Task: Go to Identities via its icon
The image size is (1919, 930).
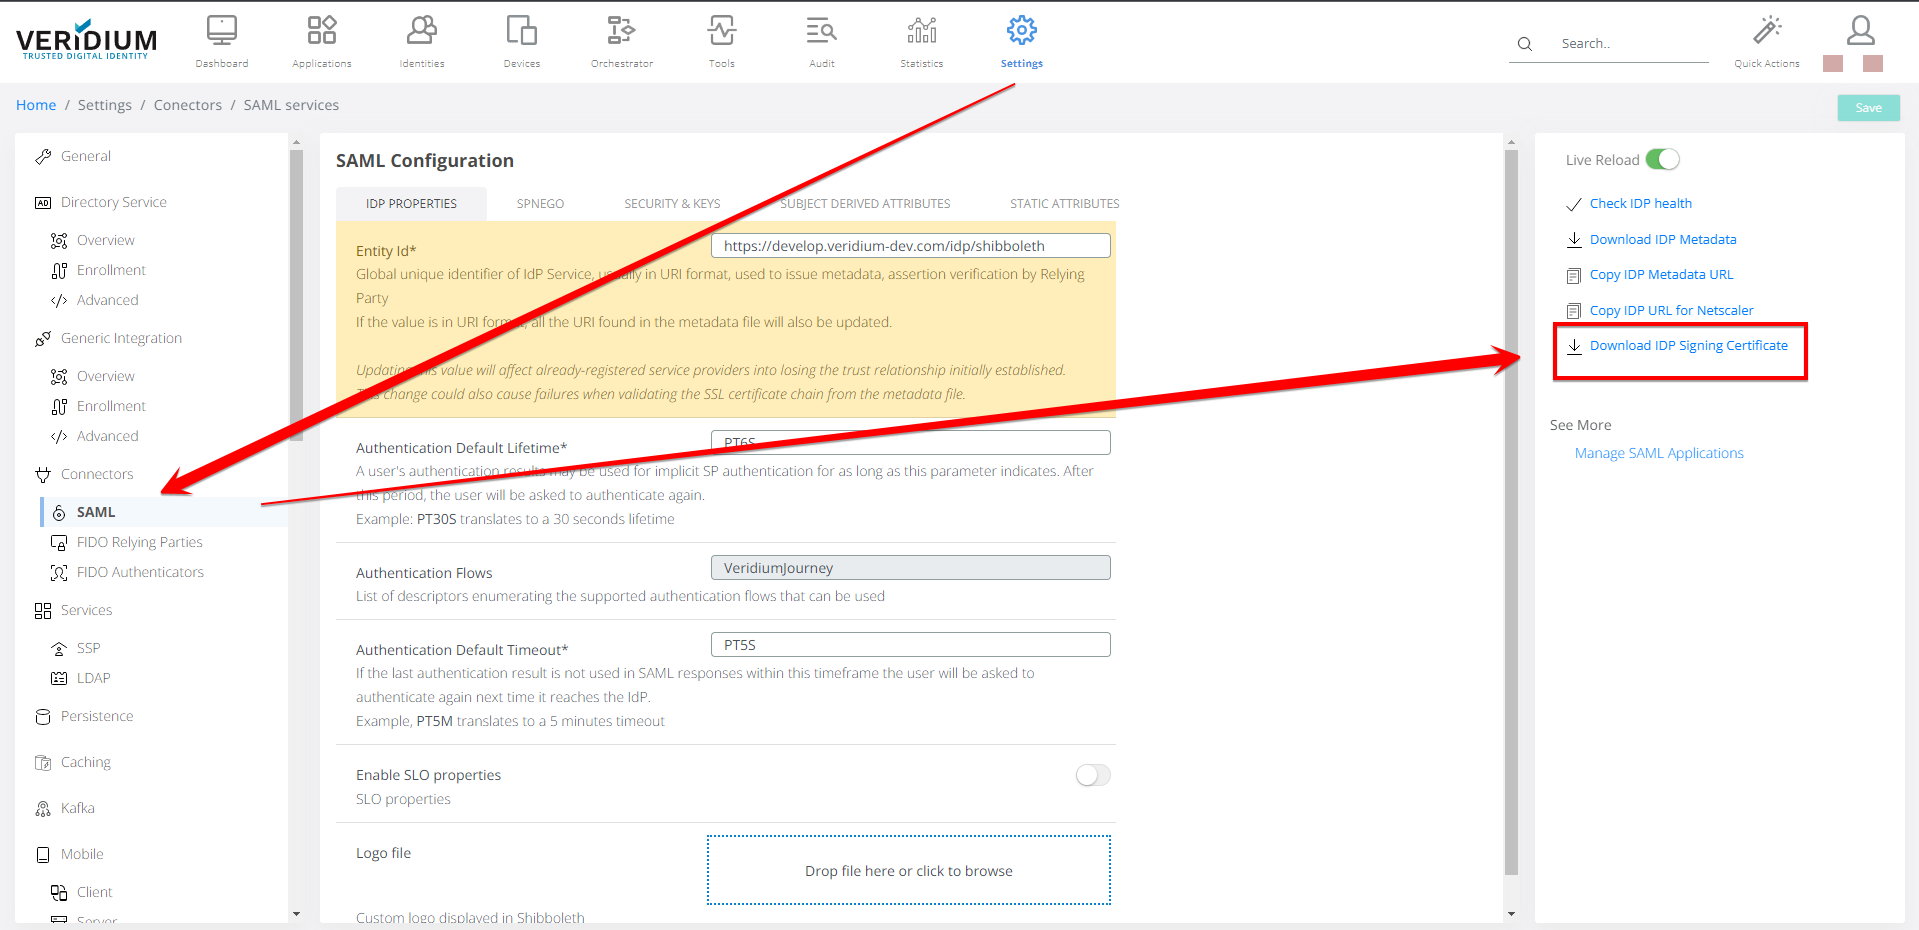Action: [x=421, y=31]
